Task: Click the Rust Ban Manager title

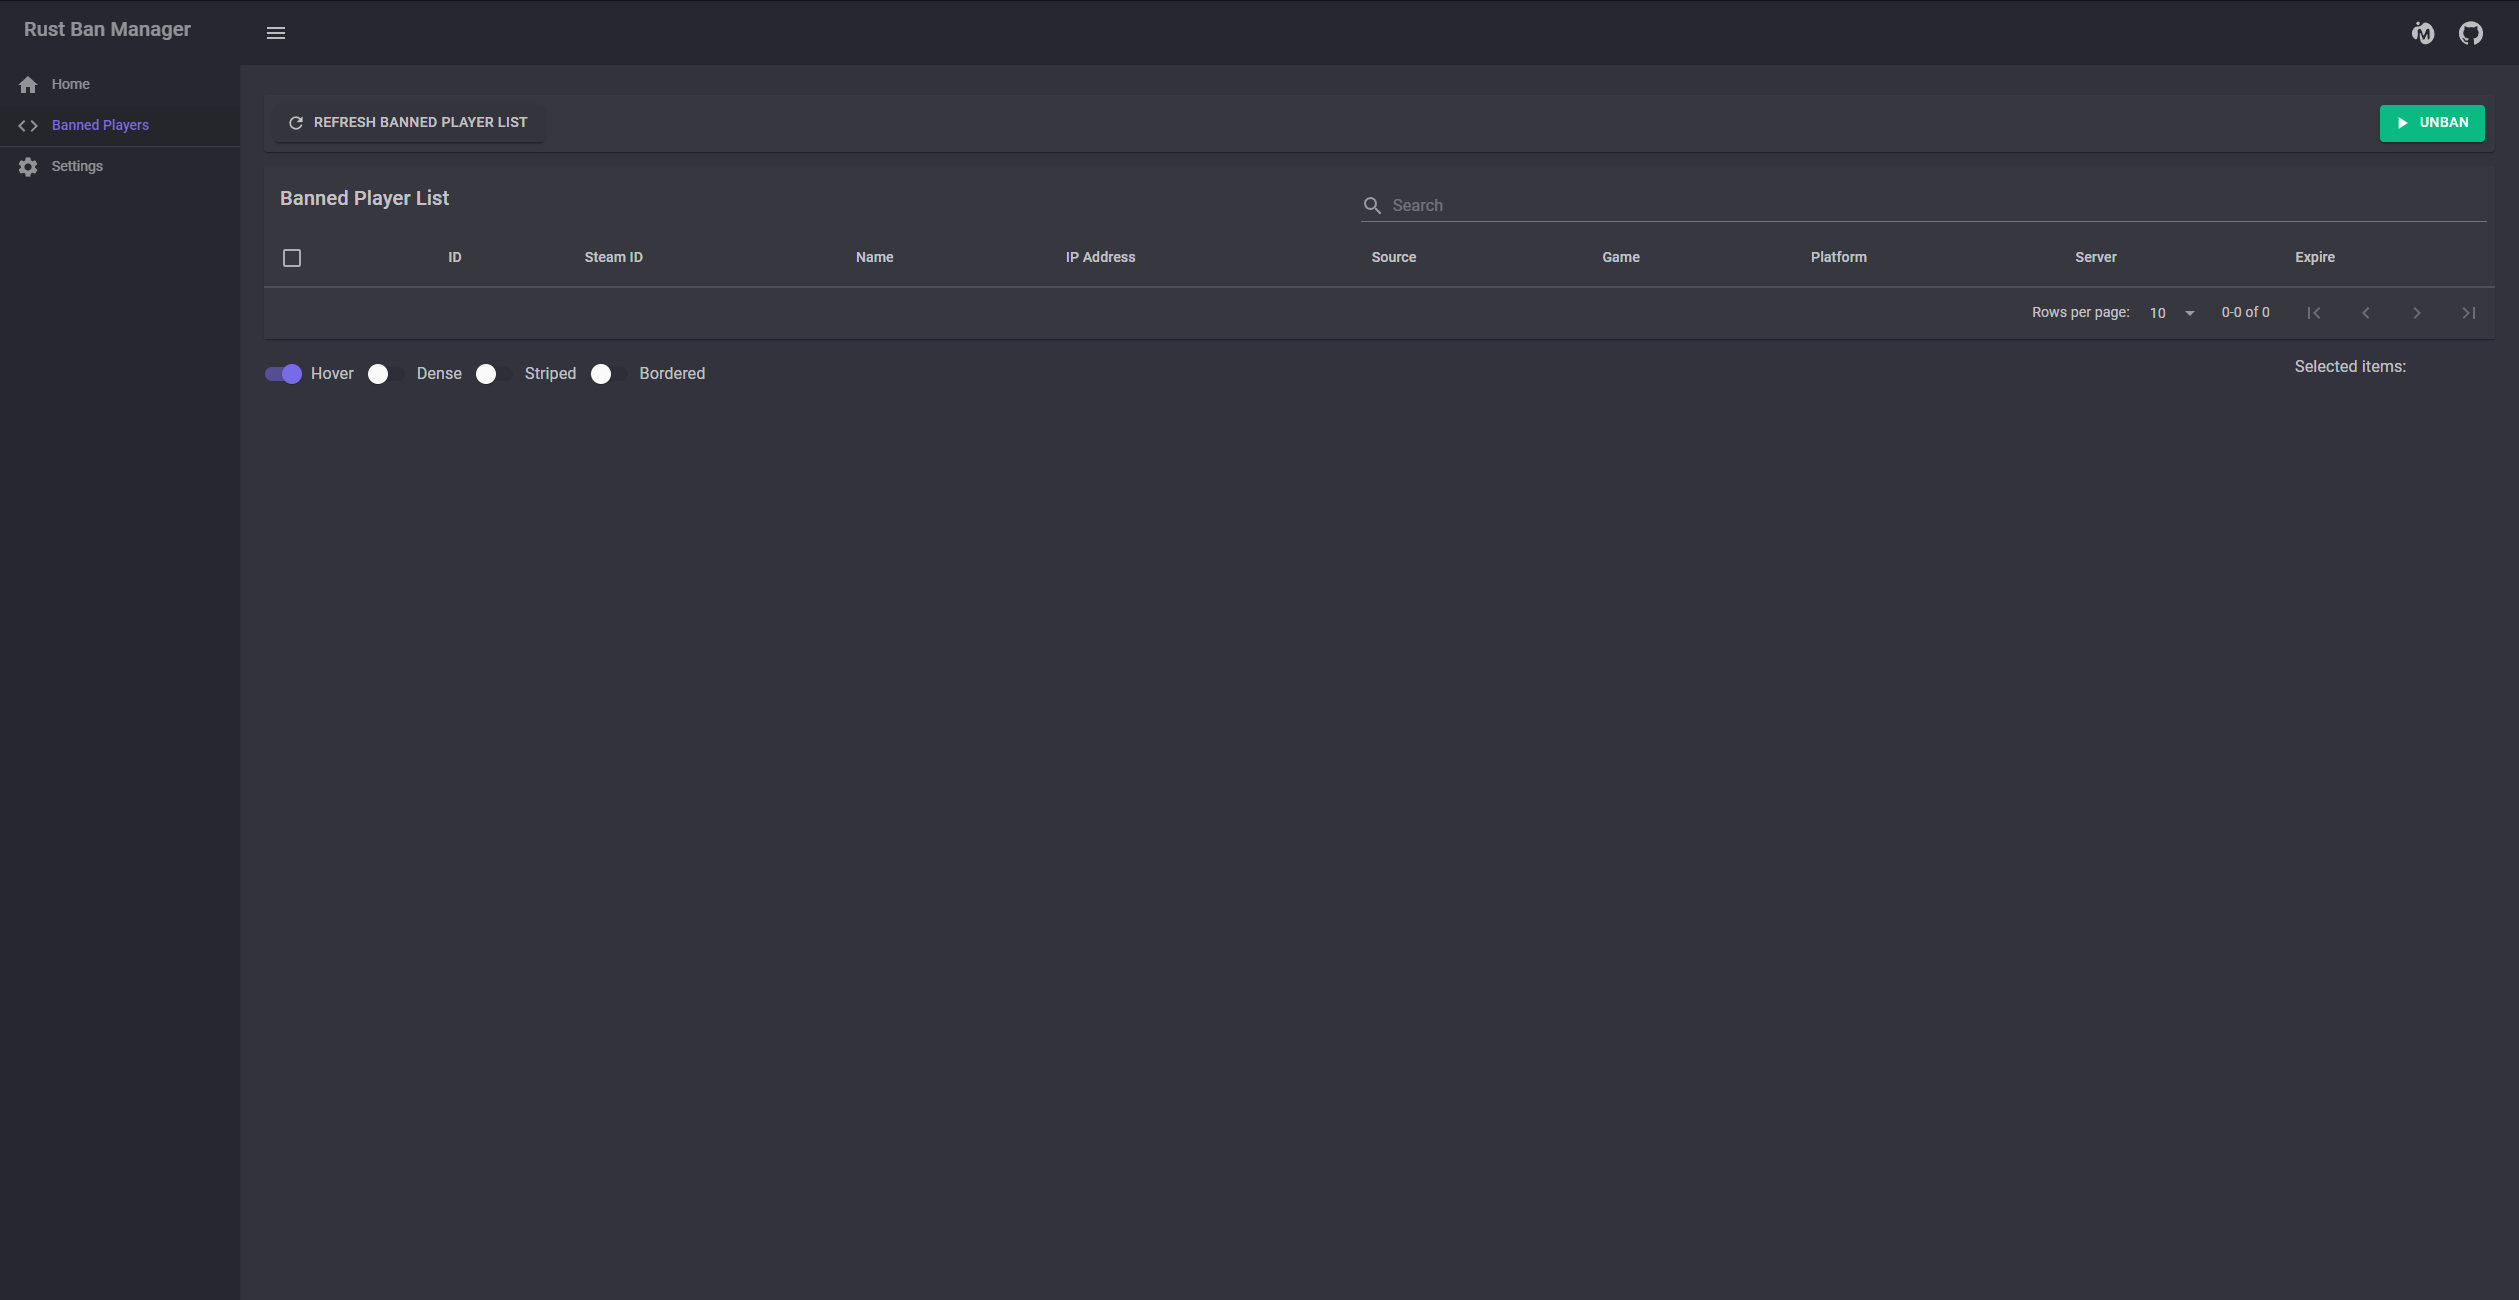Action: tap(107, 29)
